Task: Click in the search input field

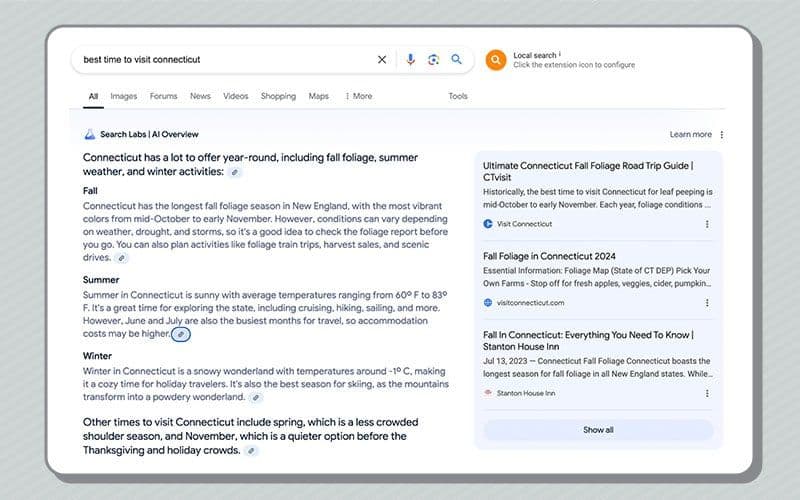Action: point(220,60)
